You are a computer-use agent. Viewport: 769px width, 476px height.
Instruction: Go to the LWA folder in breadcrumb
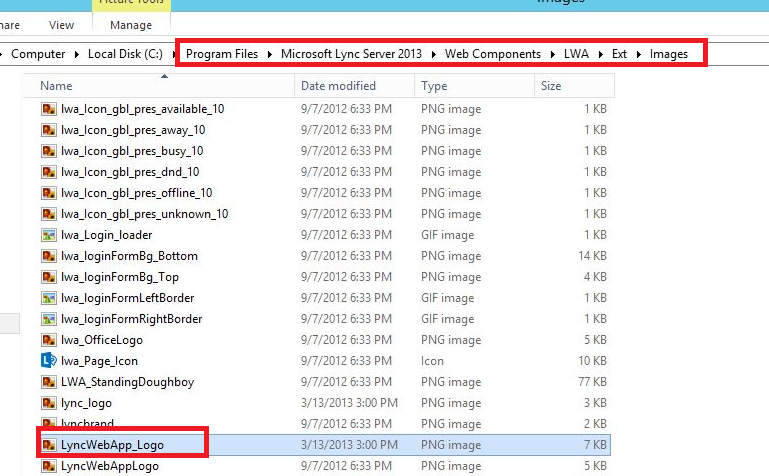[577, 54]
